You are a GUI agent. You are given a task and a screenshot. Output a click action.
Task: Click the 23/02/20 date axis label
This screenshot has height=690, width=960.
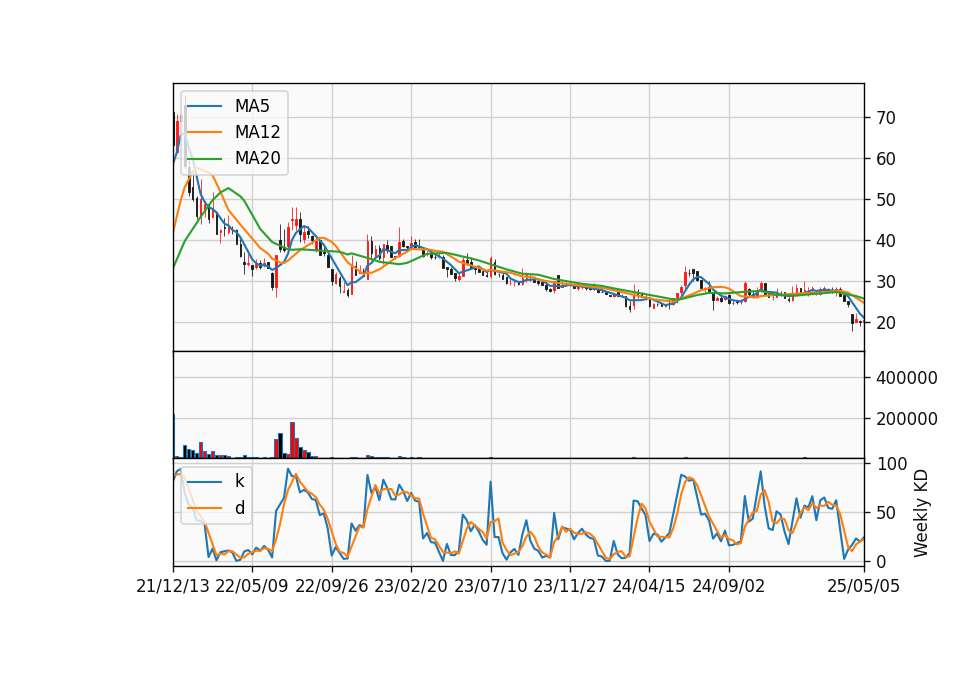[411, 586]
